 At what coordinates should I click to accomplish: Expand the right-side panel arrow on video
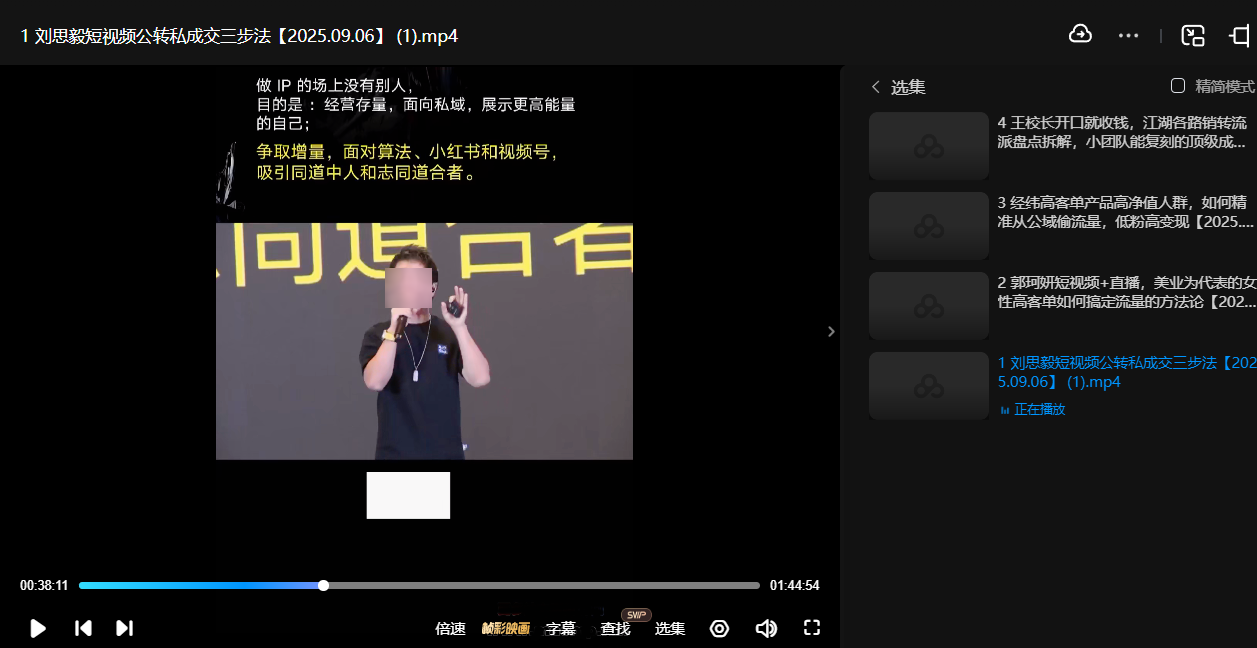[x=830, y=330]
